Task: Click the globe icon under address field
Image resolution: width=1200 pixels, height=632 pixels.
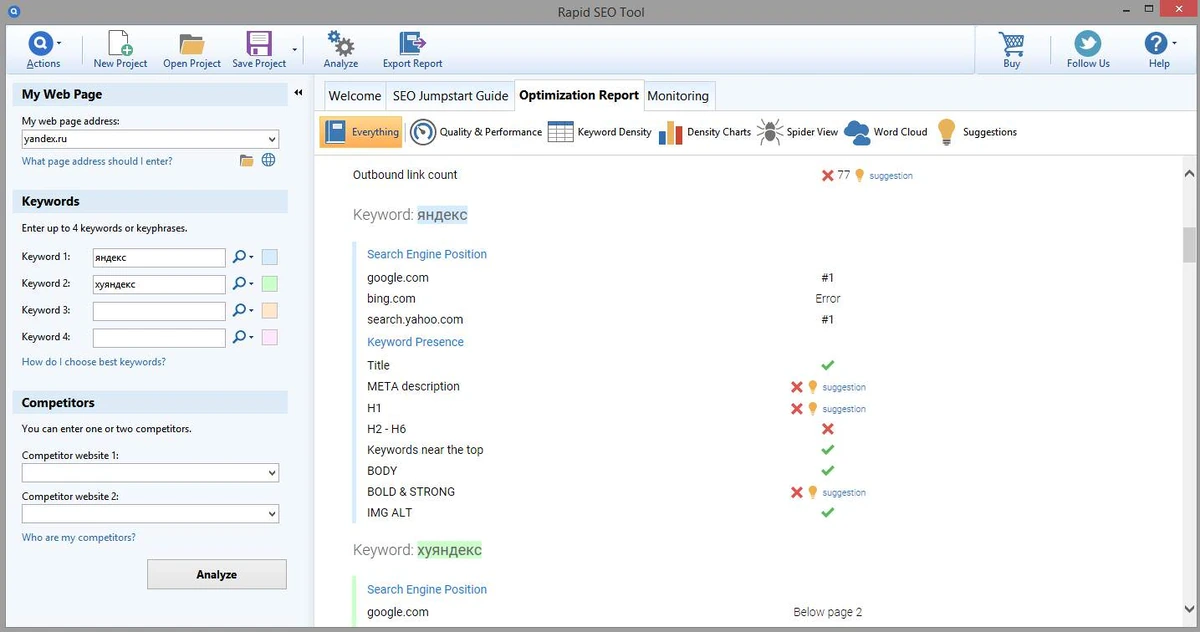Action: 268,160
